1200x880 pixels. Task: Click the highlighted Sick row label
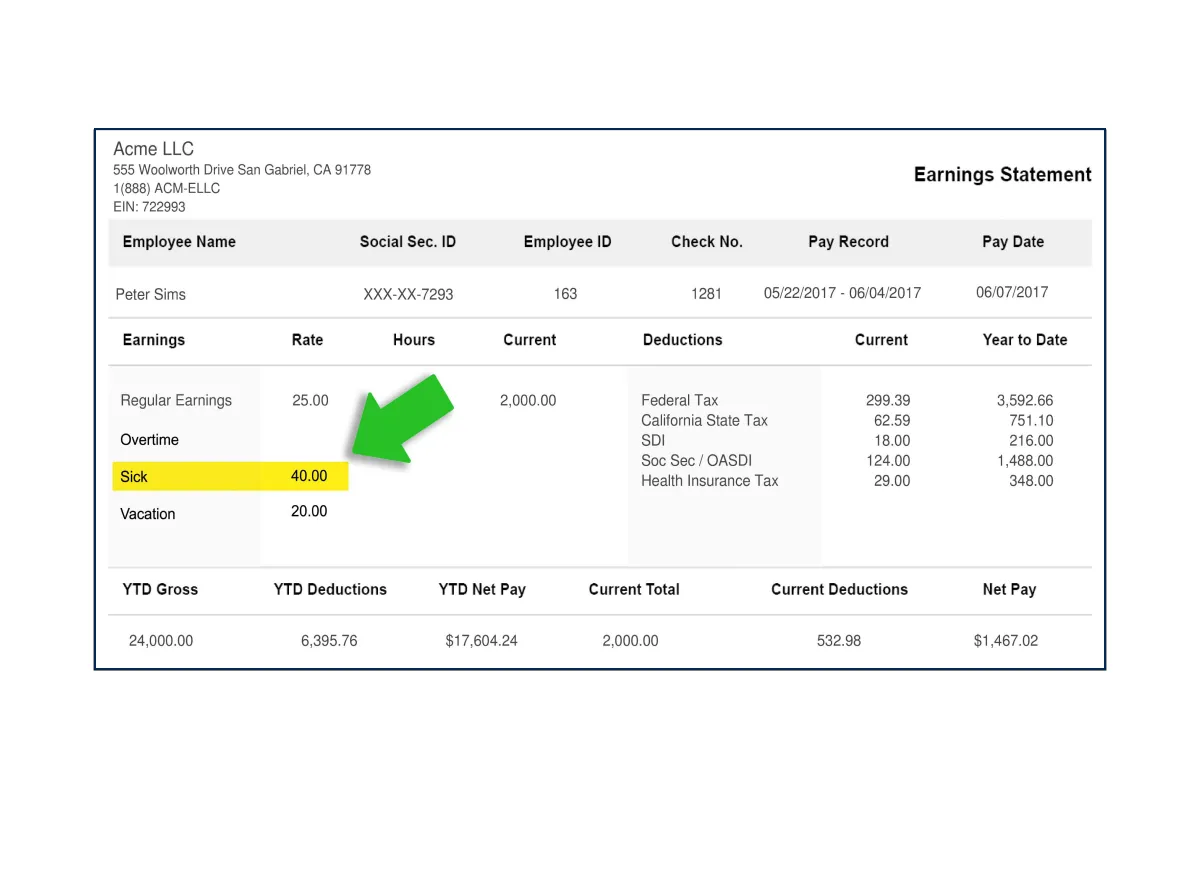(134, 477)
